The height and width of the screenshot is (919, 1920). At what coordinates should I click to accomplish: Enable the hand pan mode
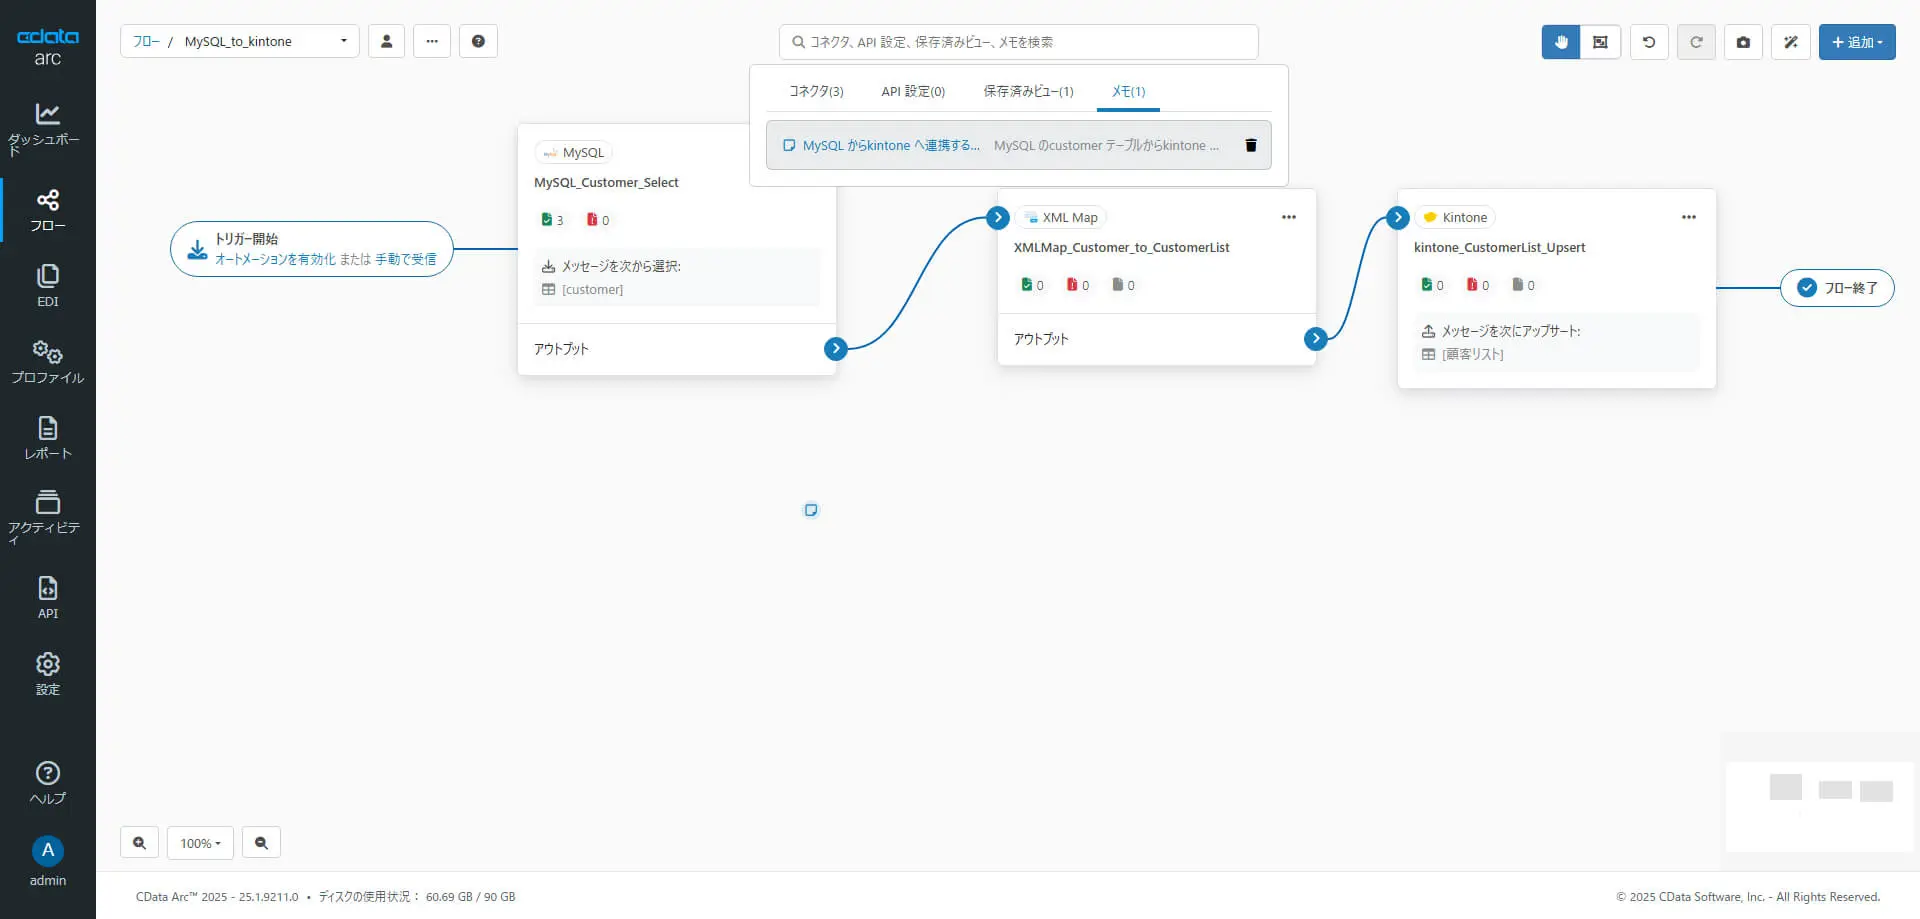point(1561,42)
